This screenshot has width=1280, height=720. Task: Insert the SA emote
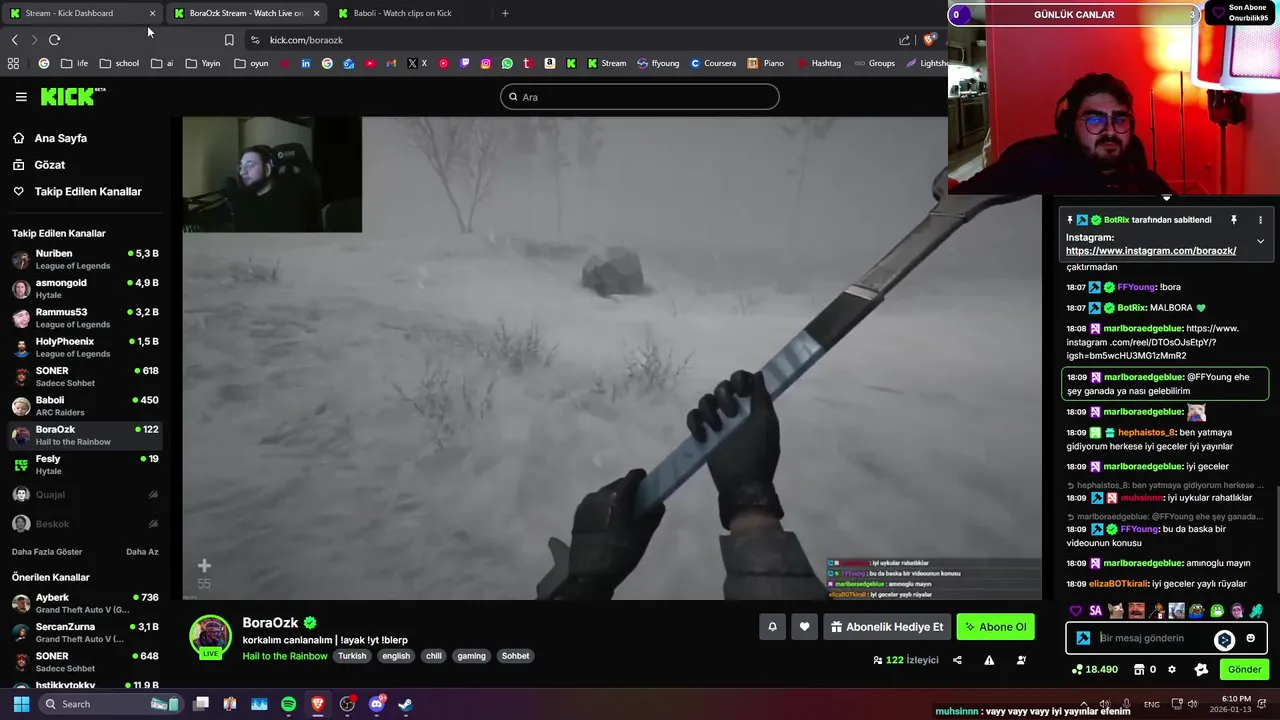click(x=1096, y=611)
